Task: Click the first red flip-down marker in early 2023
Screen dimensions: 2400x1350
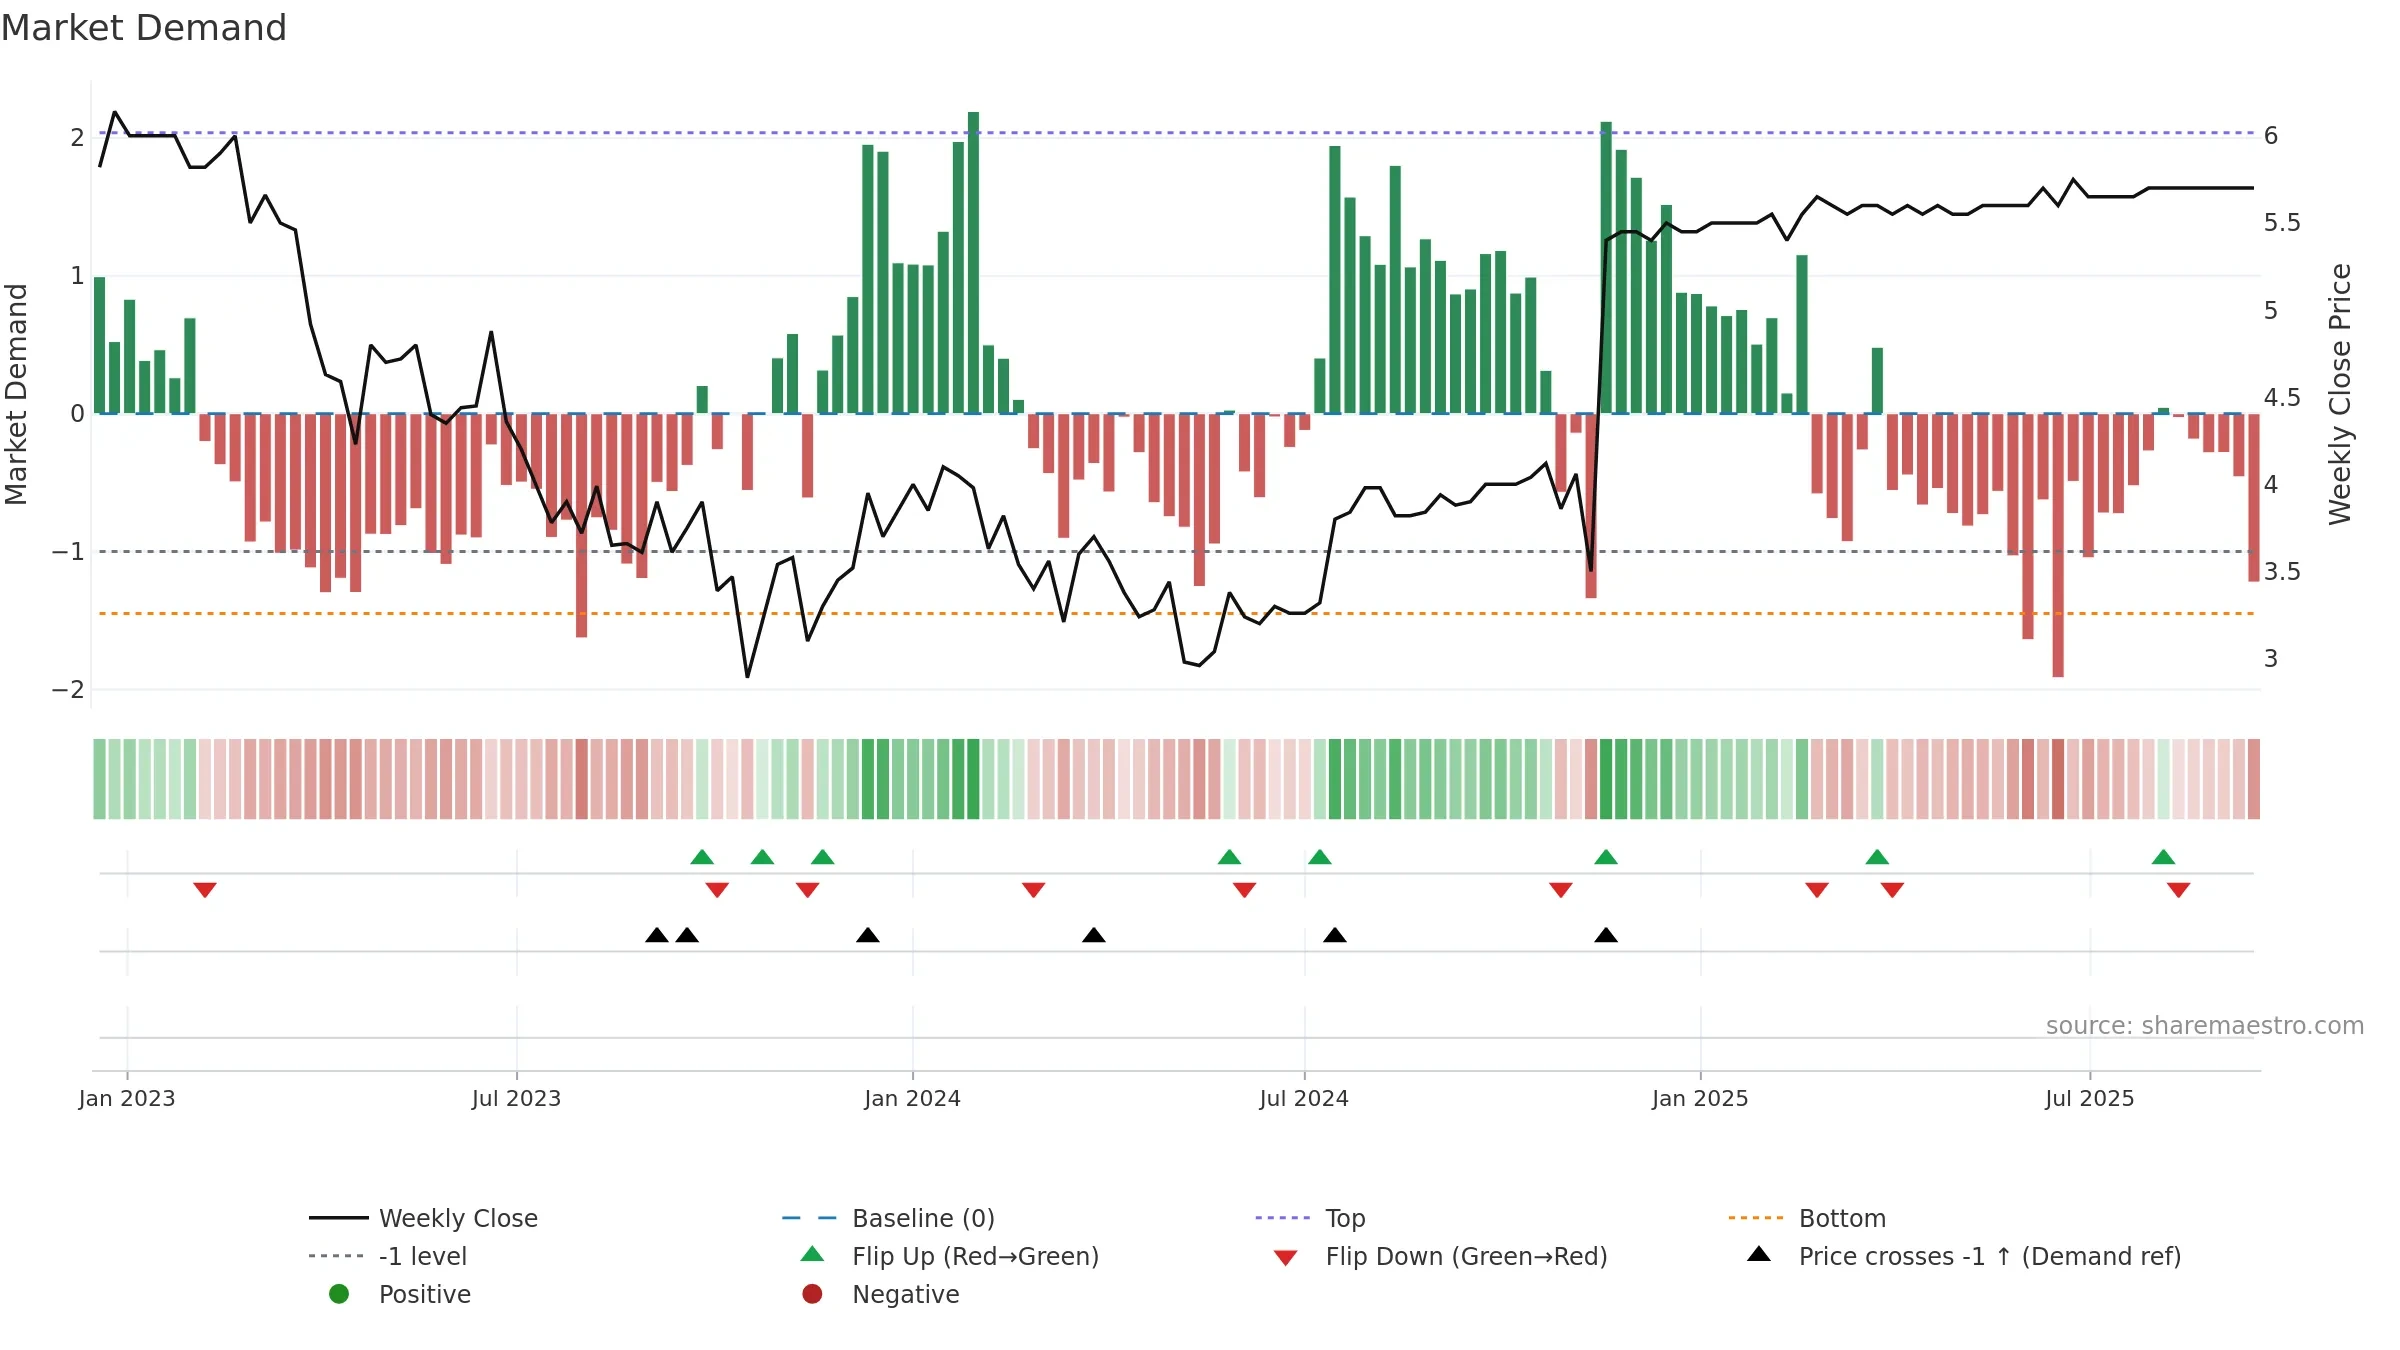Action: (x=205, y=890)
